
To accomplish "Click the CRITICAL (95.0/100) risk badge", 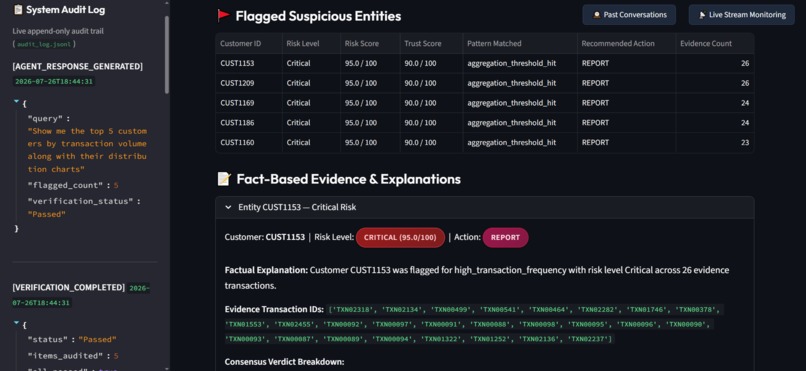I will click(x=400, y=237).
